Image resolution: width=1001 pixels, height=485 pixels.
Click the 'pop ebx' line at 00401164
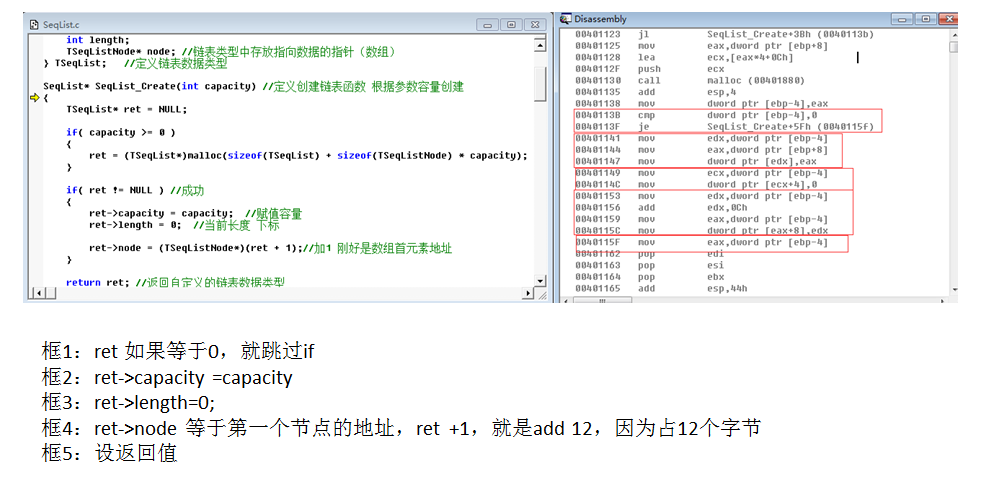click(x=650, y=277)
